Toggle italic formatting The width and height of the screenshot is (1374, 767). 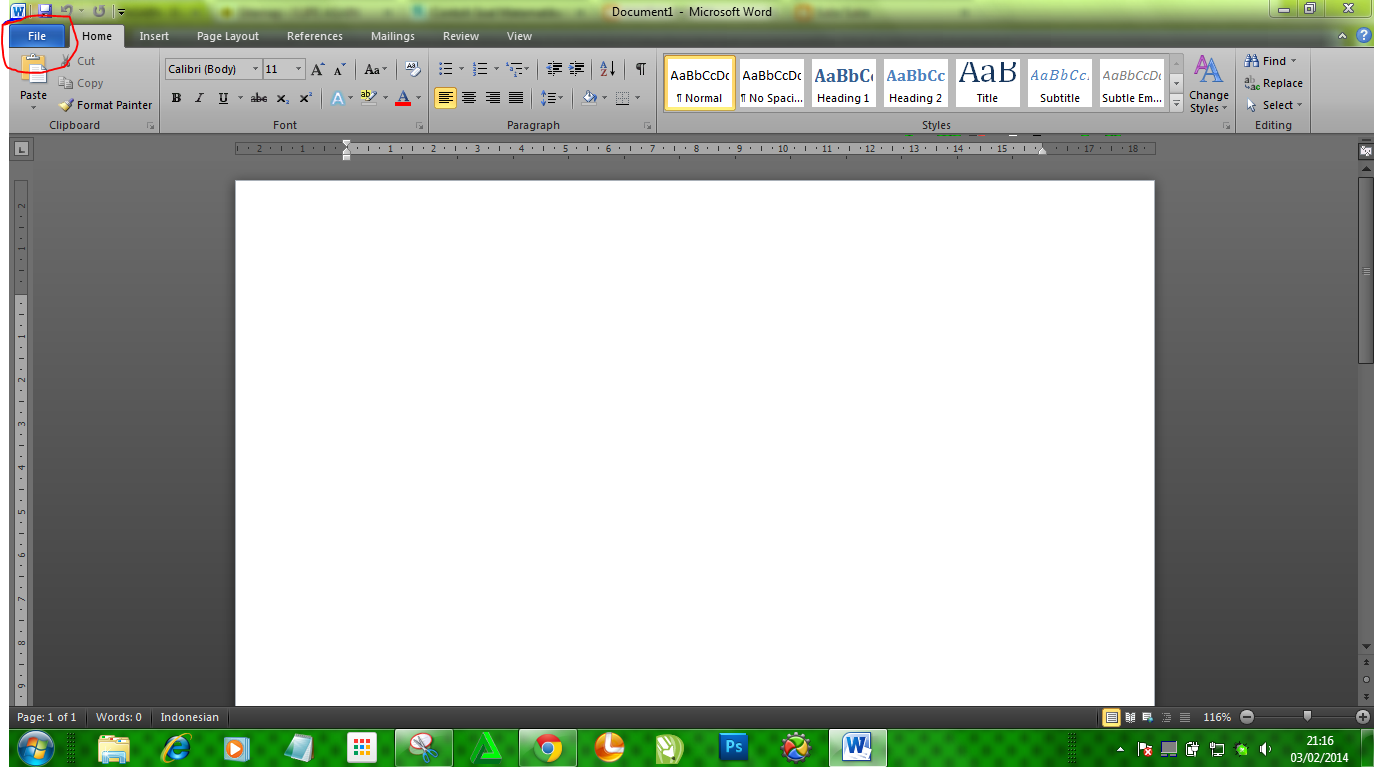point(199,98)
